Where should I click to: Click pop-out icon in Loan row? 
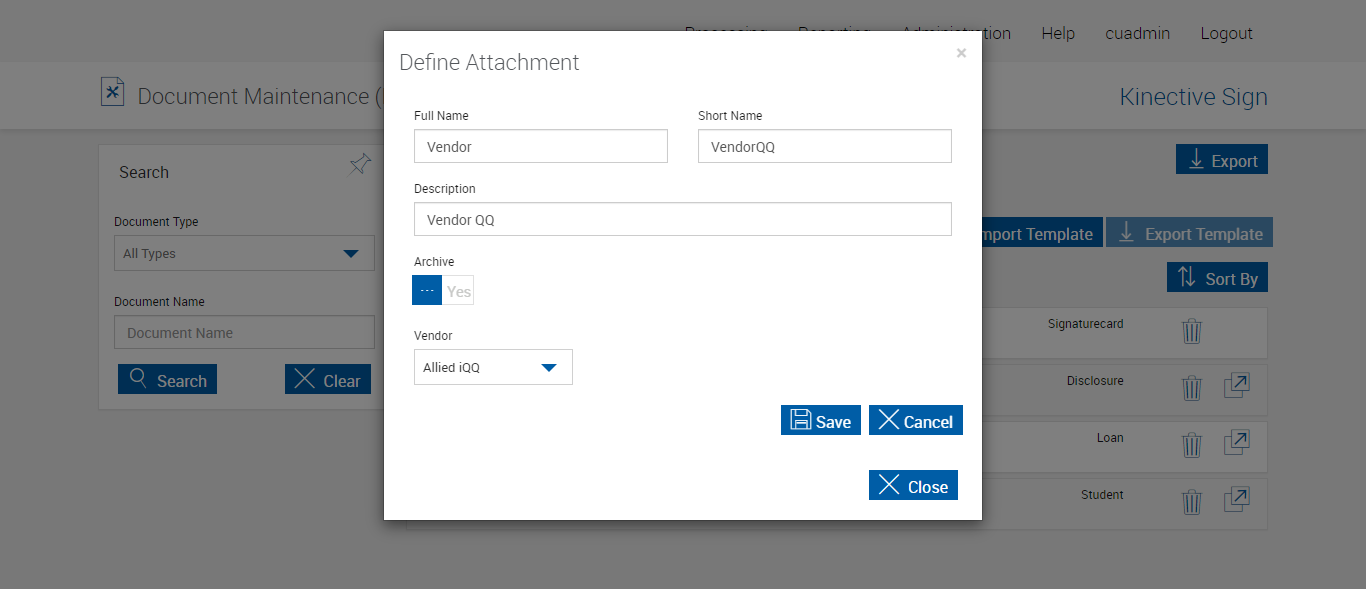(x=1237, y=443)
